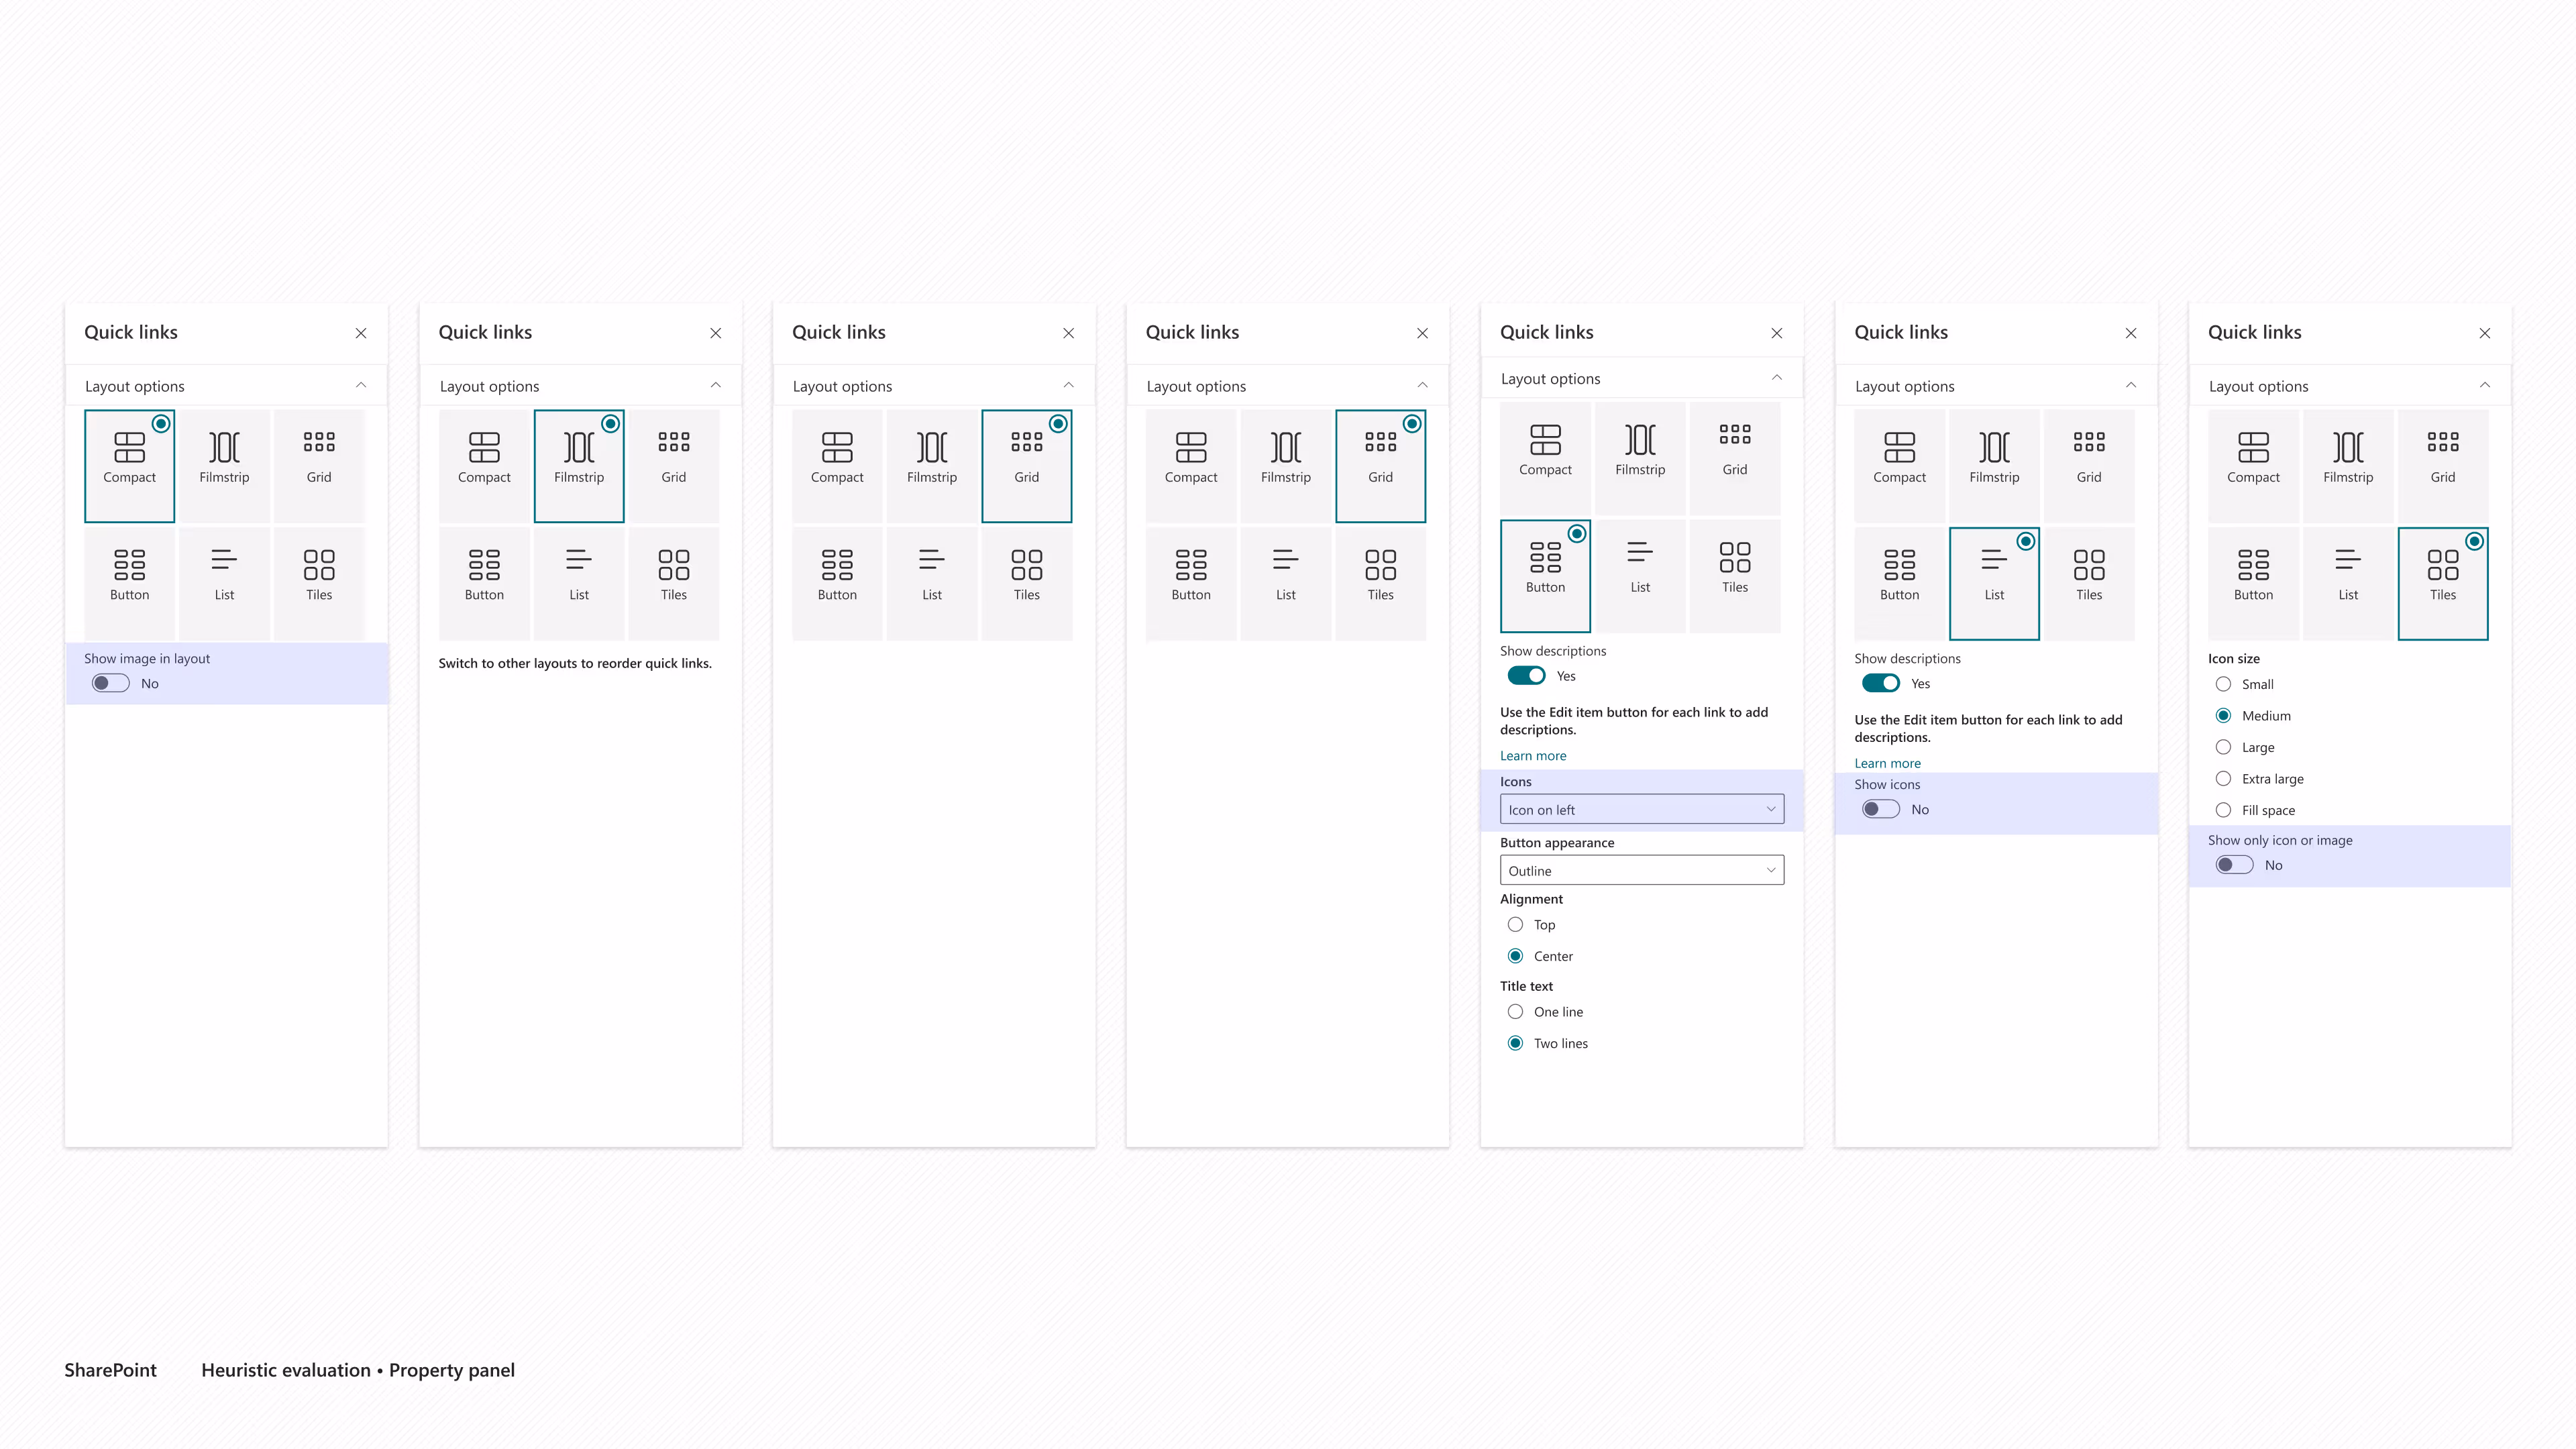Image resolution: width=2576 pixels, height=1449 pixels.
Task: Click the Learn more link
Action: (x=1533, y=755)
